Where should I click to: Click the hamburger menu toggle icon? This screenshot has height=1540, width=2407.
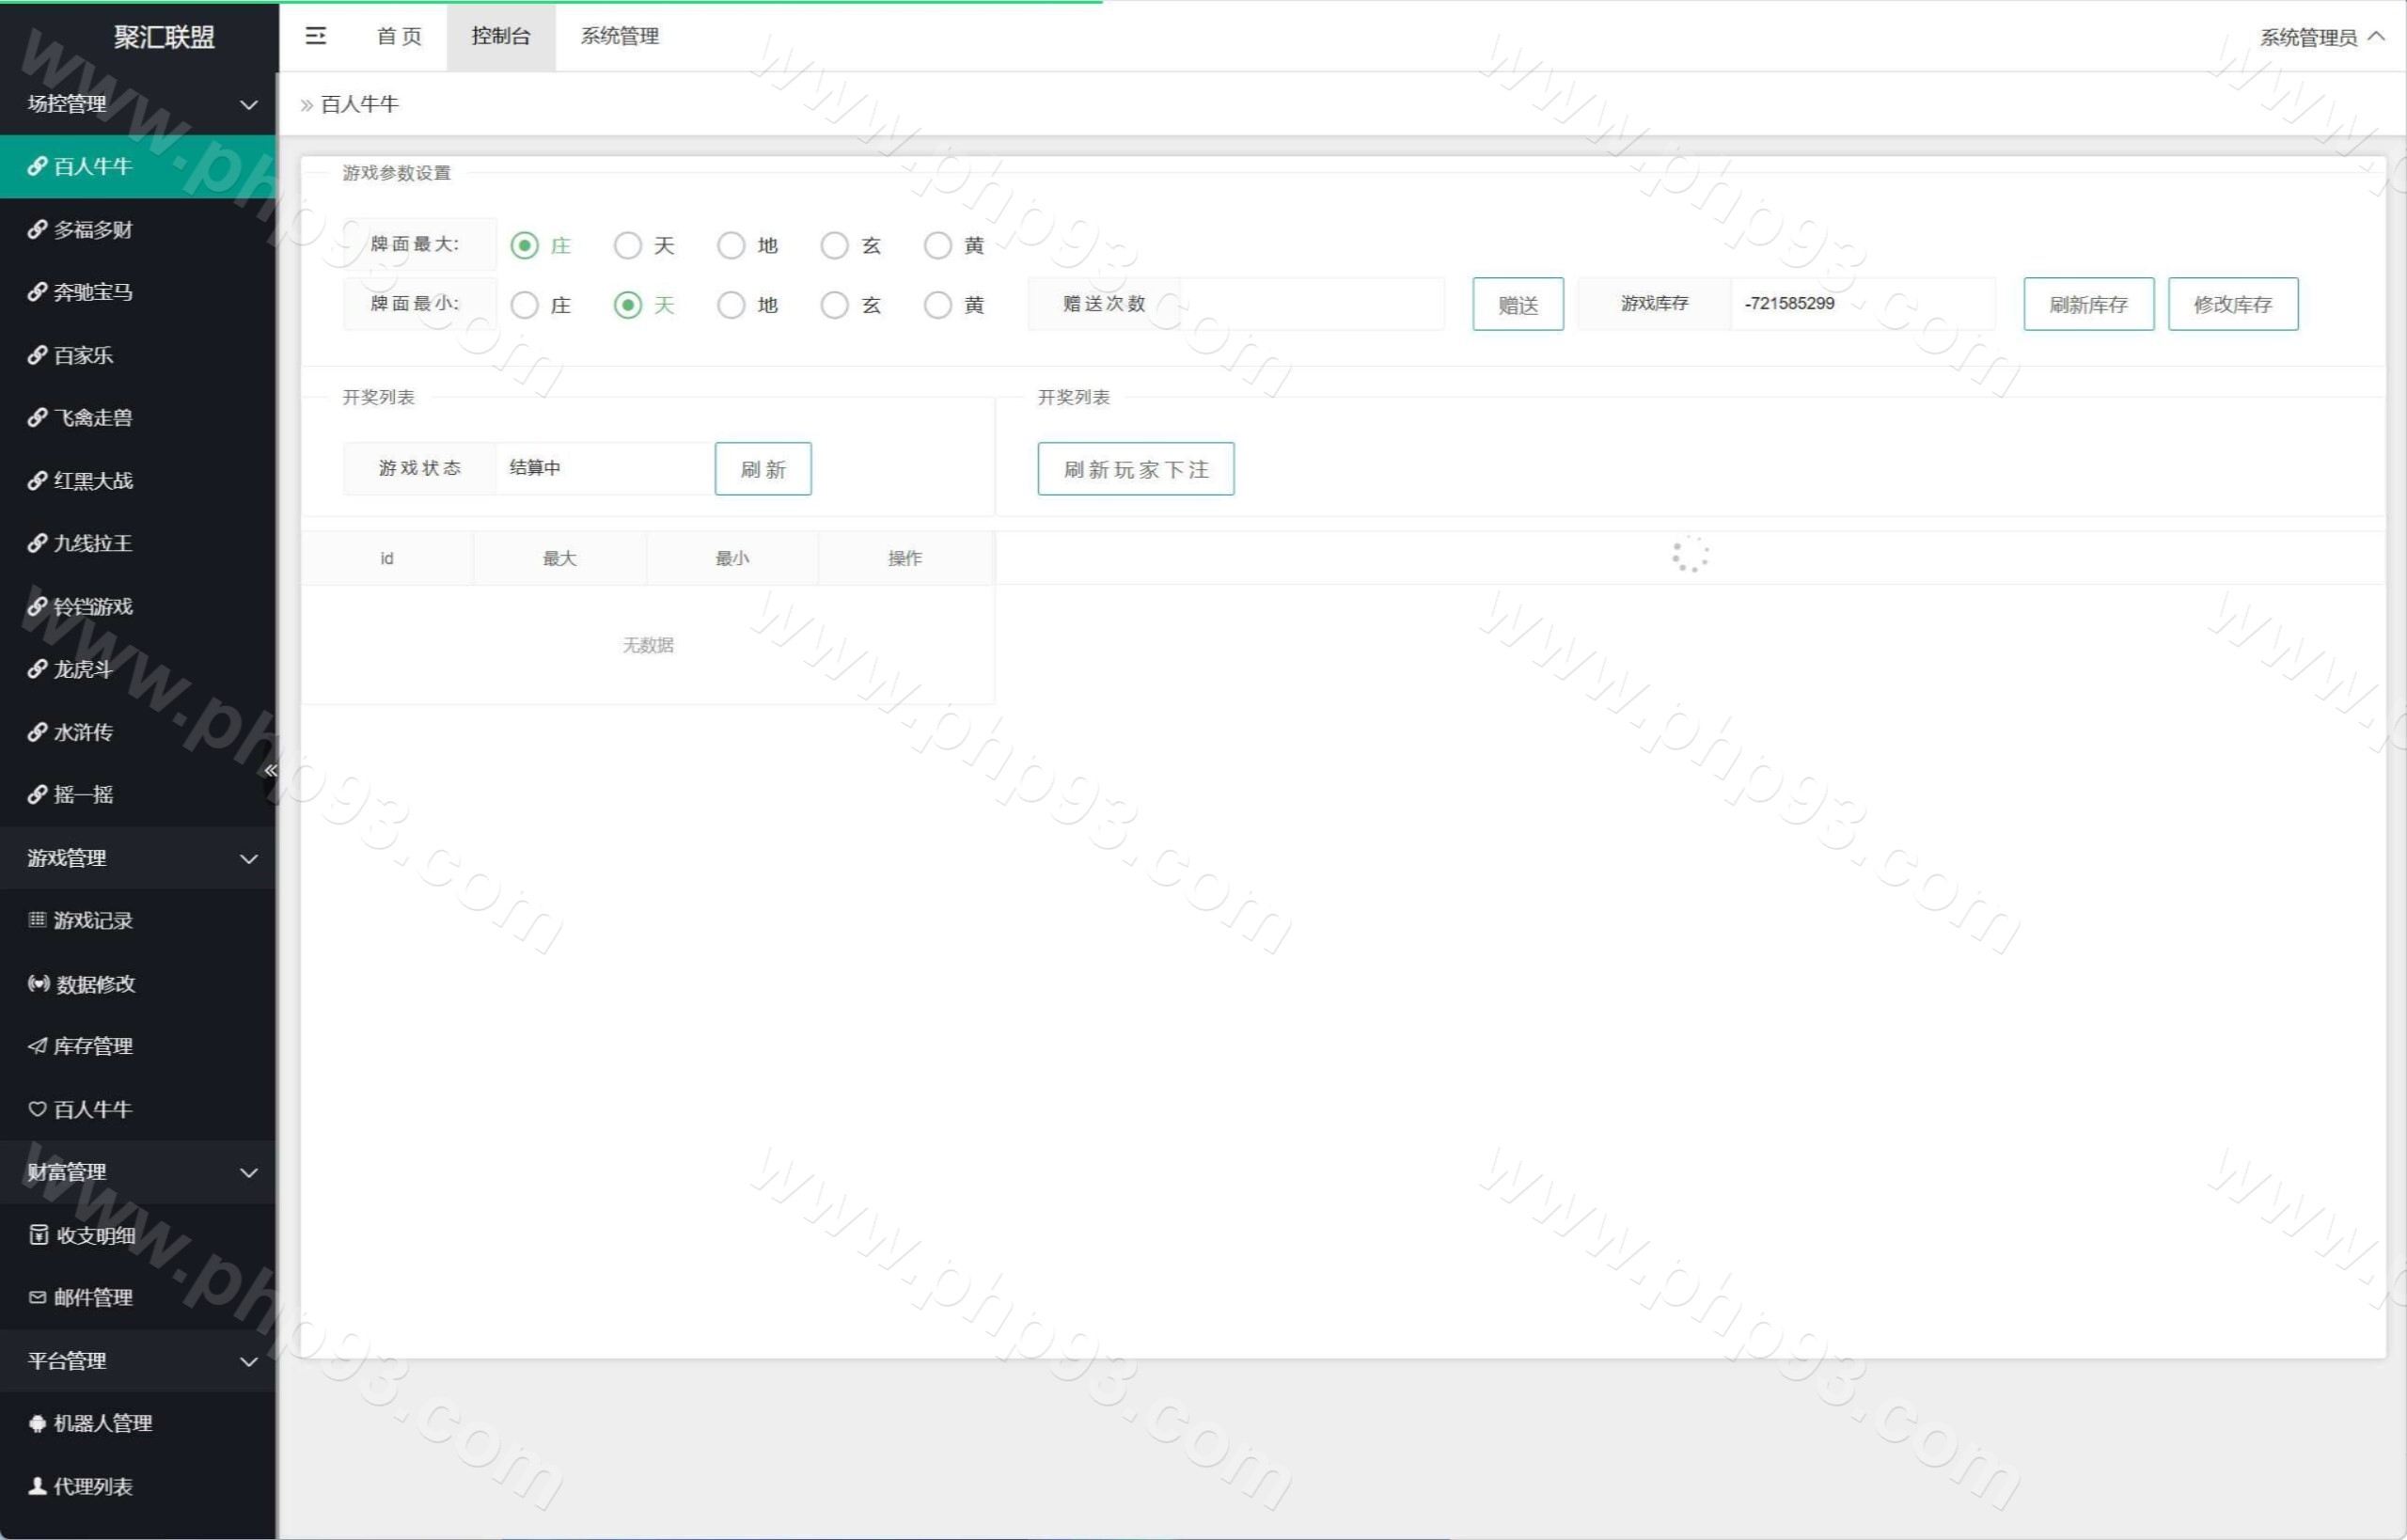click(x=315, y=36)
